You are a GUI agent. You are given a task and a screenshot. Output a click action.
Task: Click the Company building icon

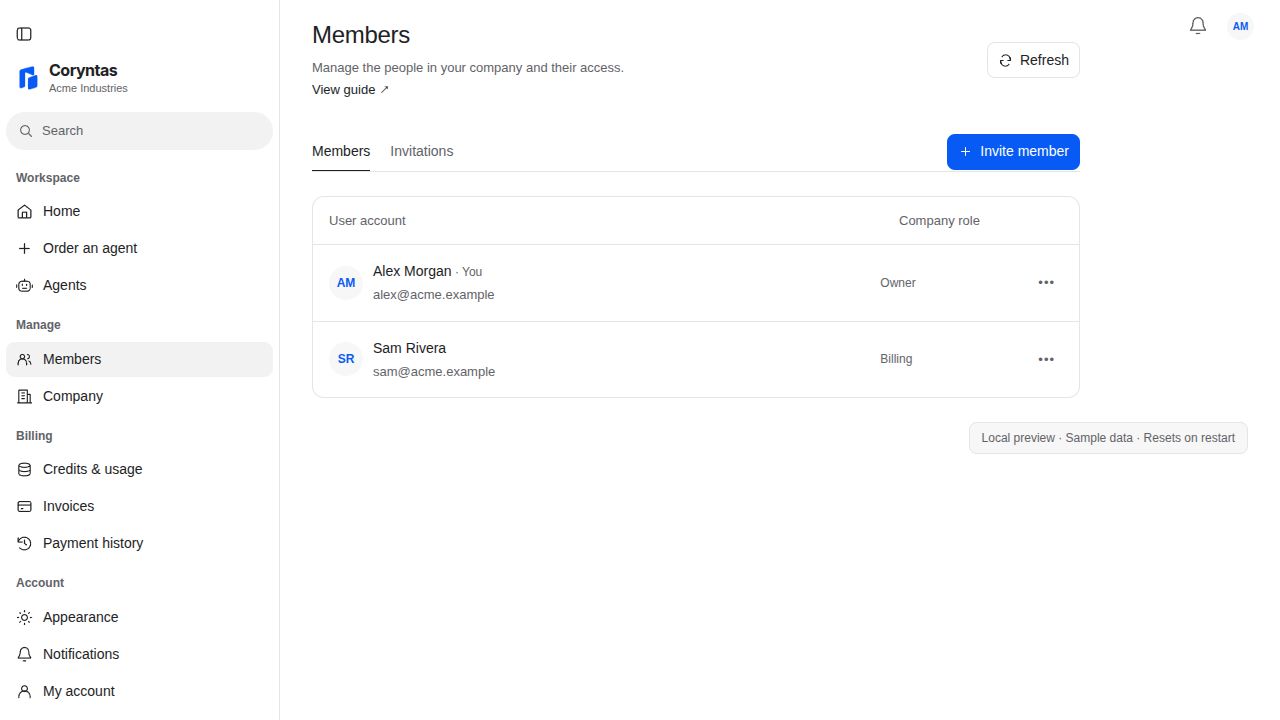tap(25, 397)
